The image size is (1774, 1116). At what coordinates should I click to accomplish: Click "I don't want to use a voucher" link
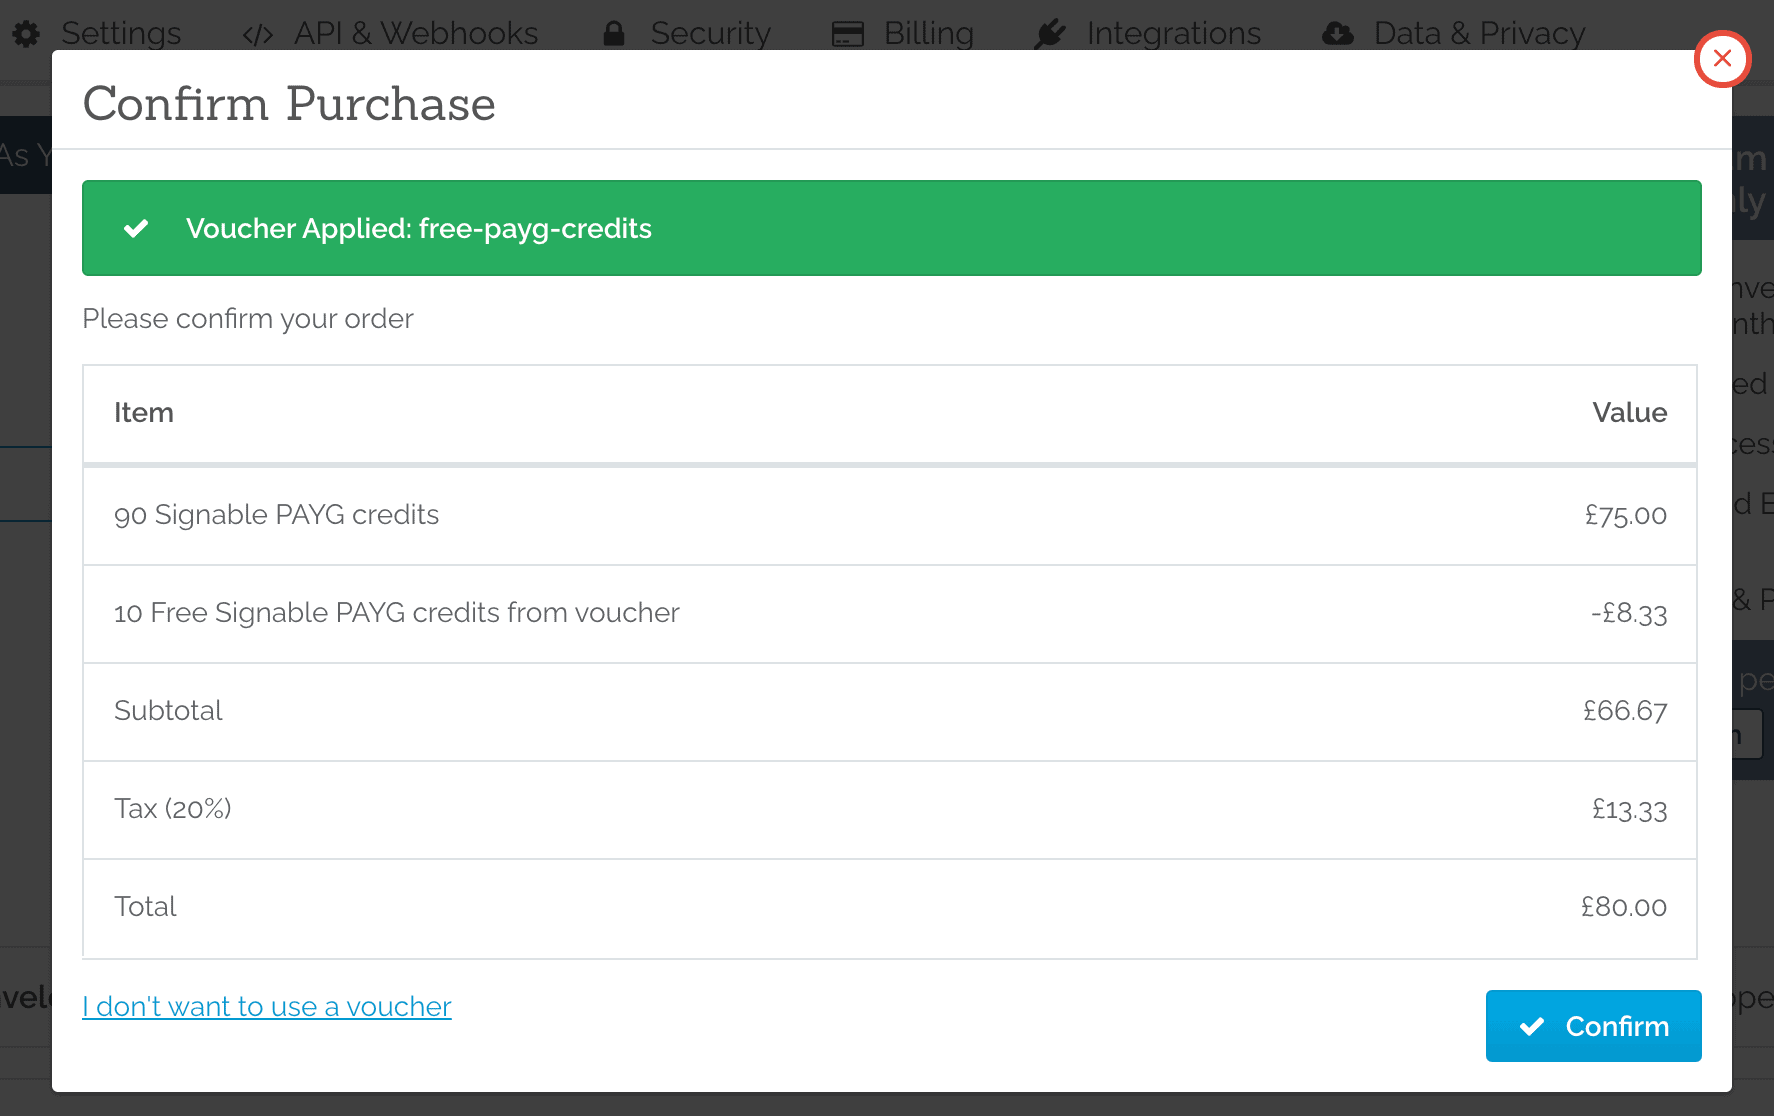coord(267,1006)
